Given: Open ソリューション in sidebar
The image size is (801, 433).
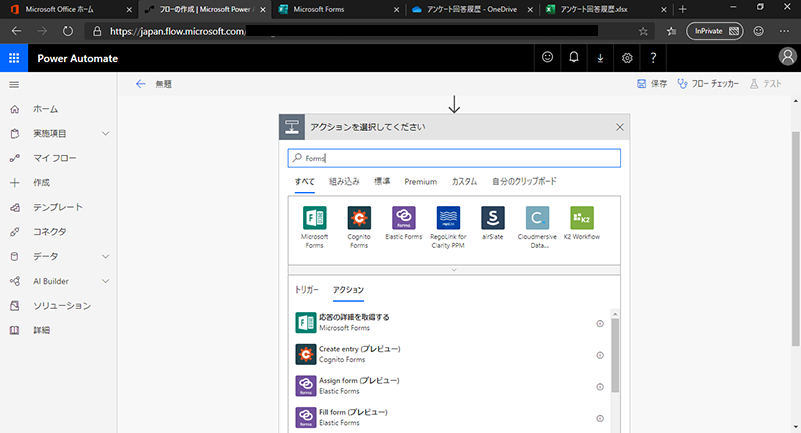Looking at the screenshot, I should pyautogui.click(x=62, y=306).
